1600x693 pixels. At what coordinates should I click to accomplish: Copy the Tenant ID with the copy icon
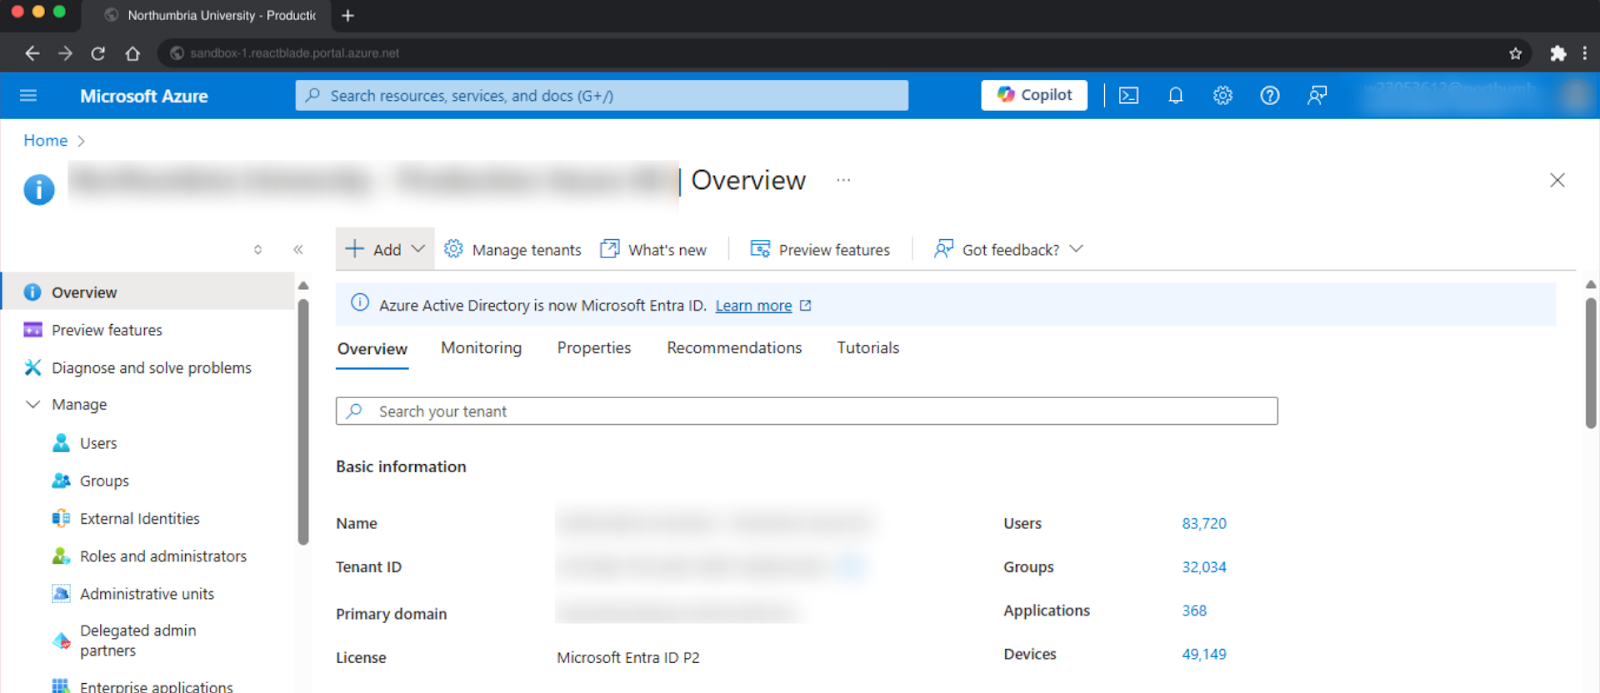click(851, 567)
